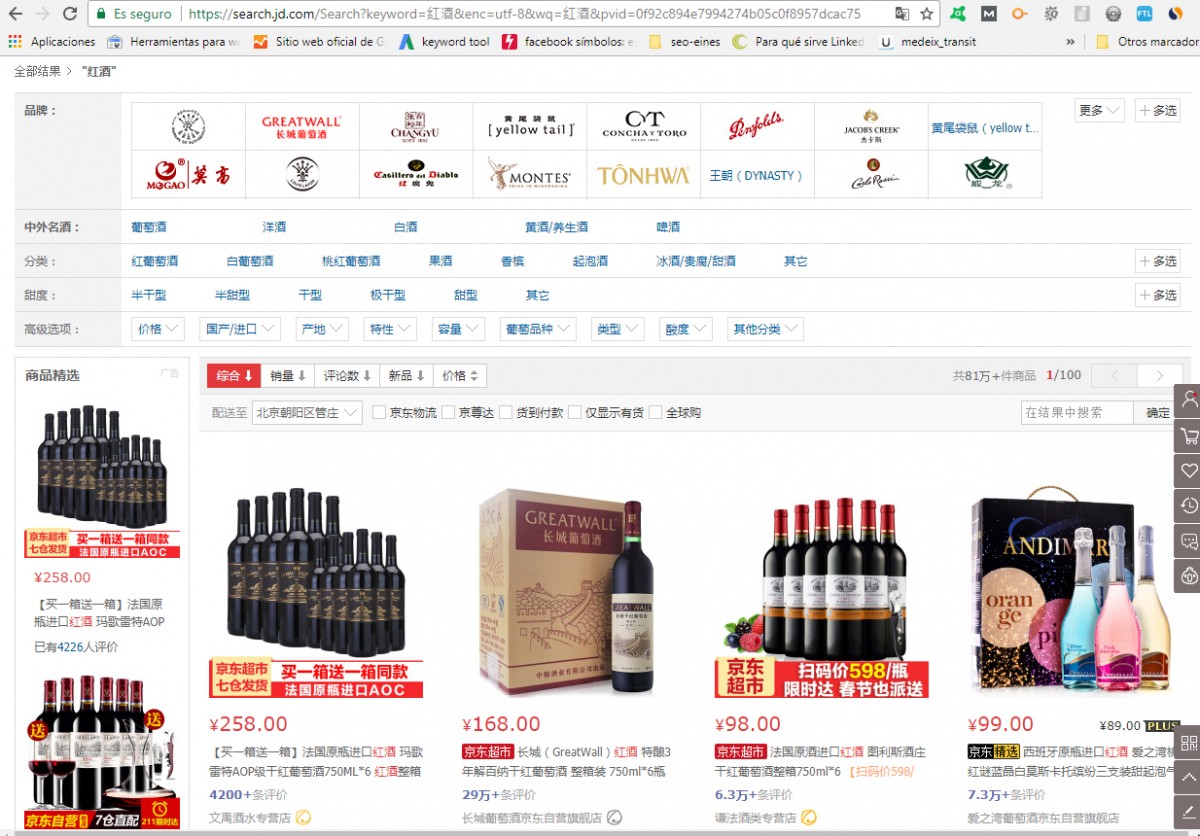Bookmark page with the star icon
The height and width of the screenshot is (836, 1200).
(927, 14)
